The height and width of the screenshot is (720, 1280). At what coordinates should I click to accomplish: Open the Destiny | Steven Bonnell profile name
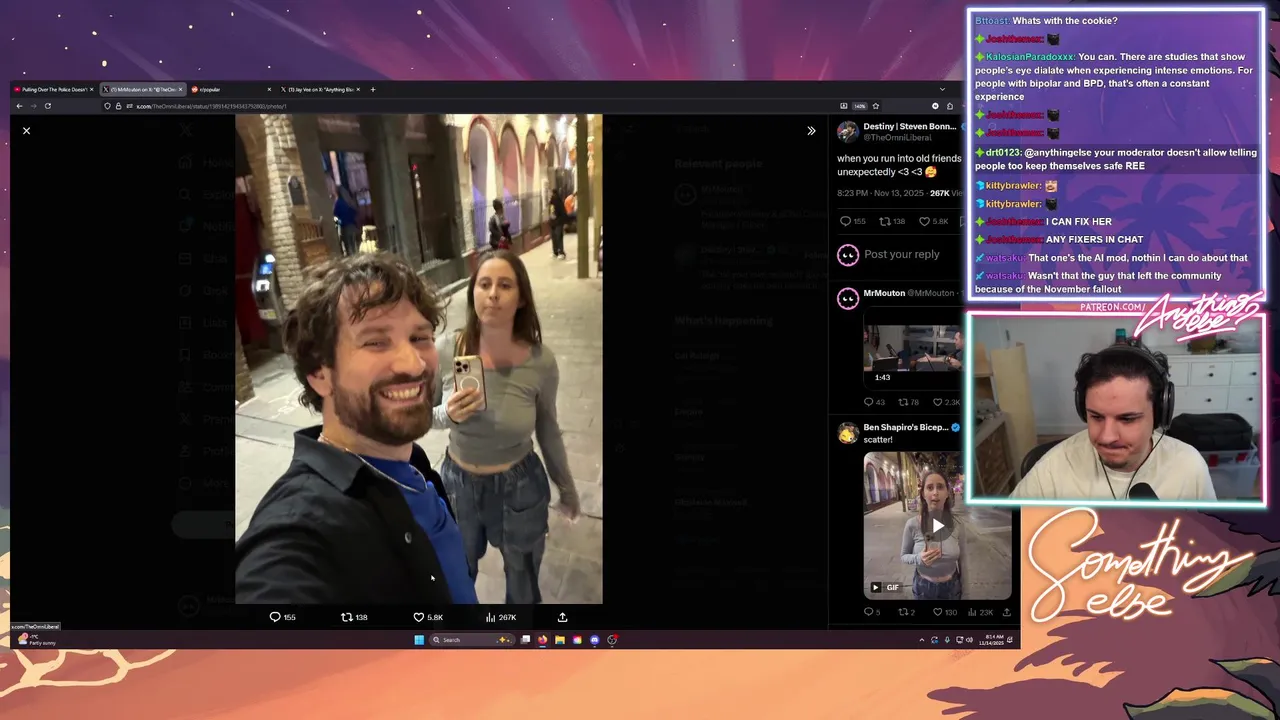point(910,127)
